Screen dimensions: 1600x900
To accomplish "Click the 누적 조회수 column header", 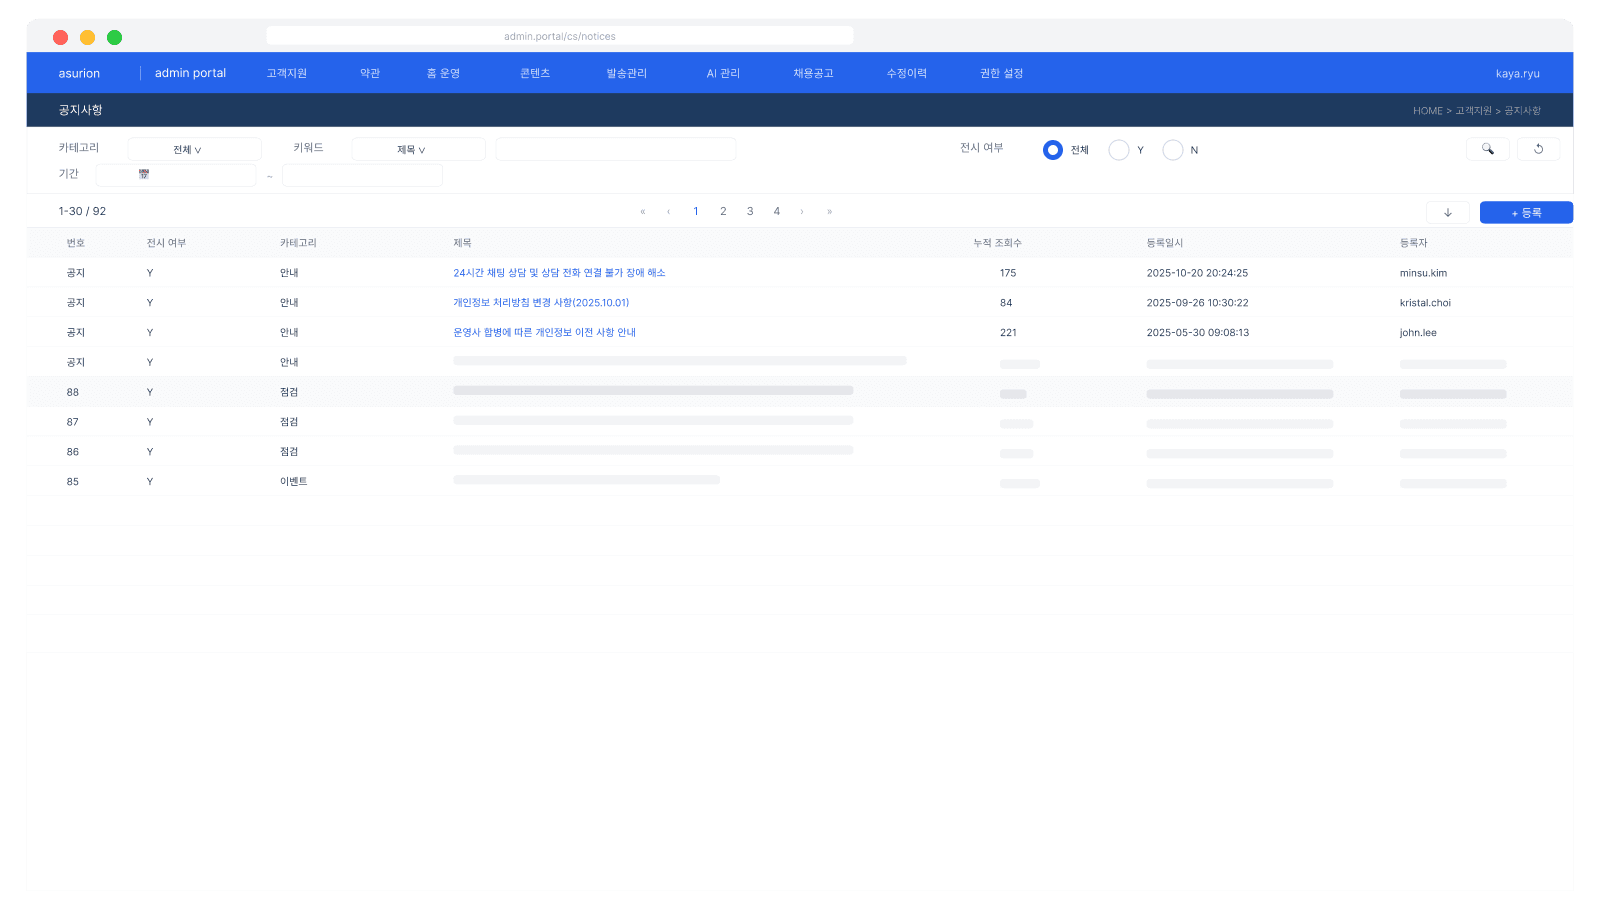I will 998,243.
